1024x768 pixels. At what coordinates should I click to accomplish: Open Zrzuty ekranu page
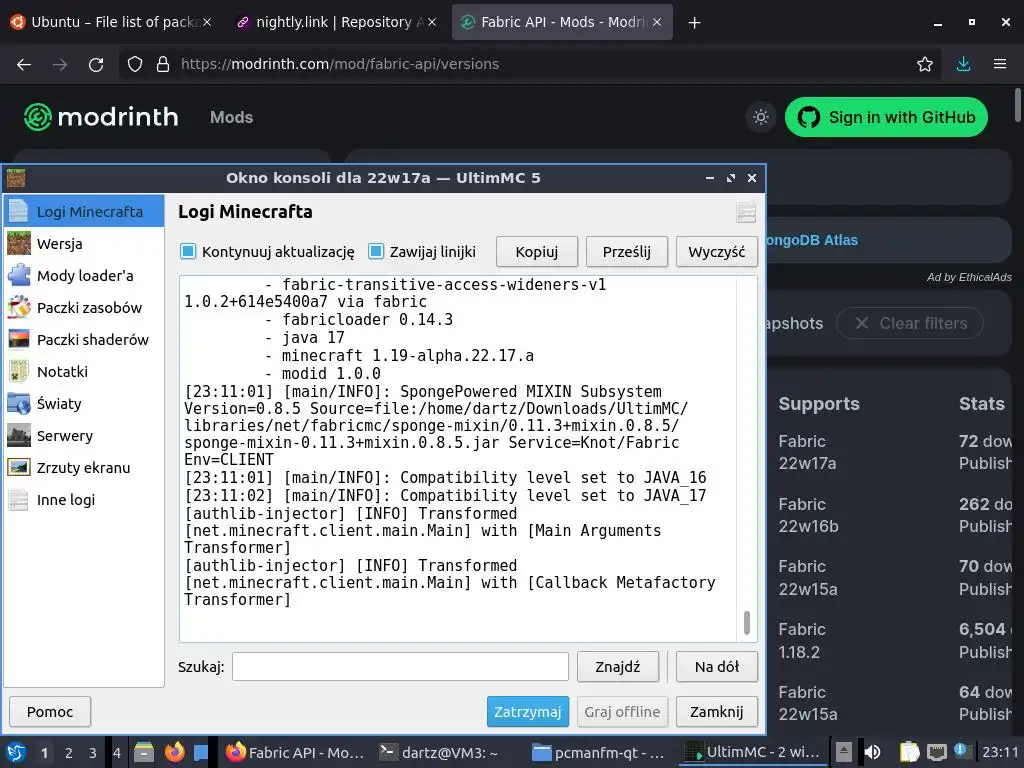(84, 468)
